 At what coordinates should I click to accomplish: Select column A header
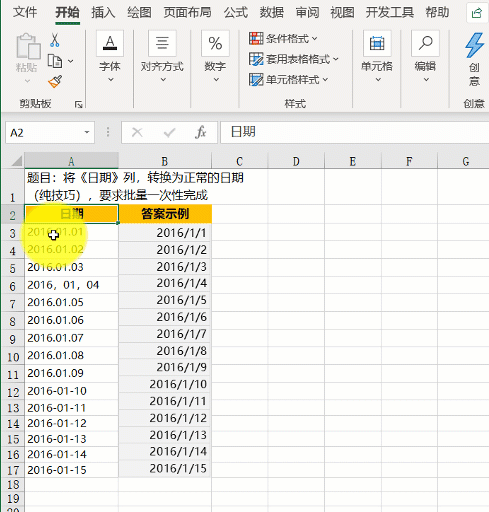click(x=71, y=161)
